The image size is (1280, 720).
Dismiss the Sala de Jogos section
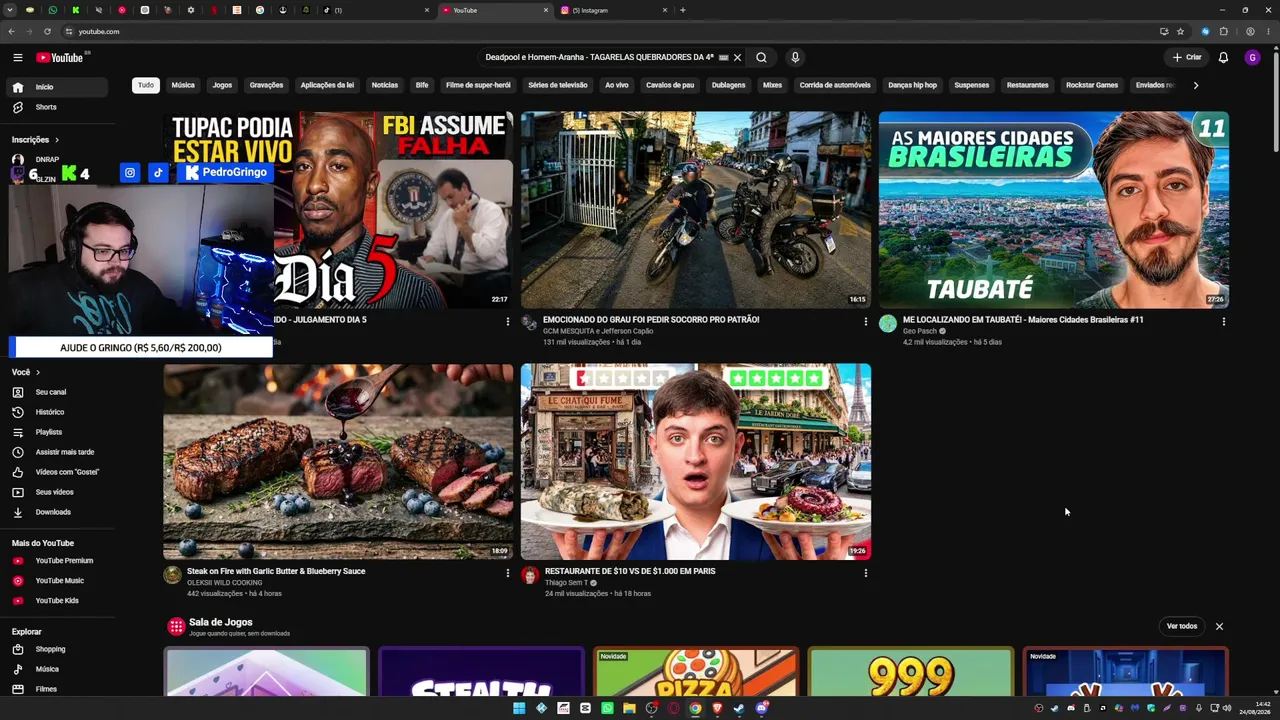click(1219, 626)
